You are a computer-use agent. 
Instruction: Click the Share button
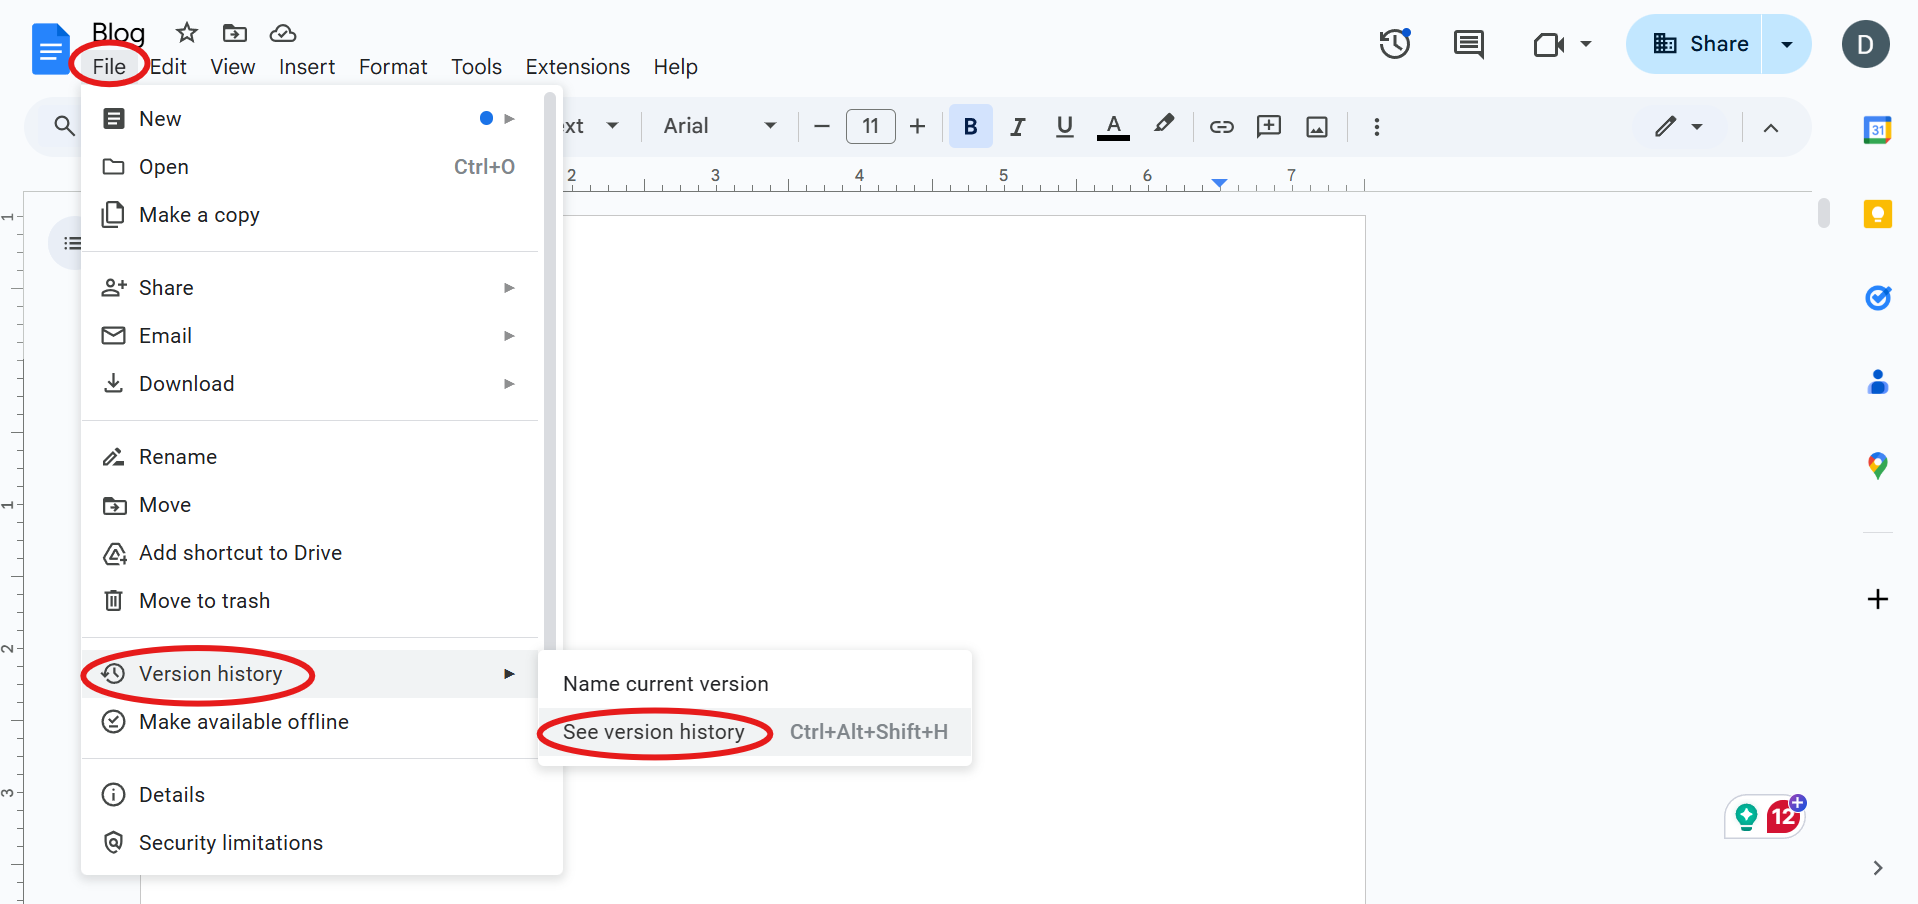pos(1716,44)
